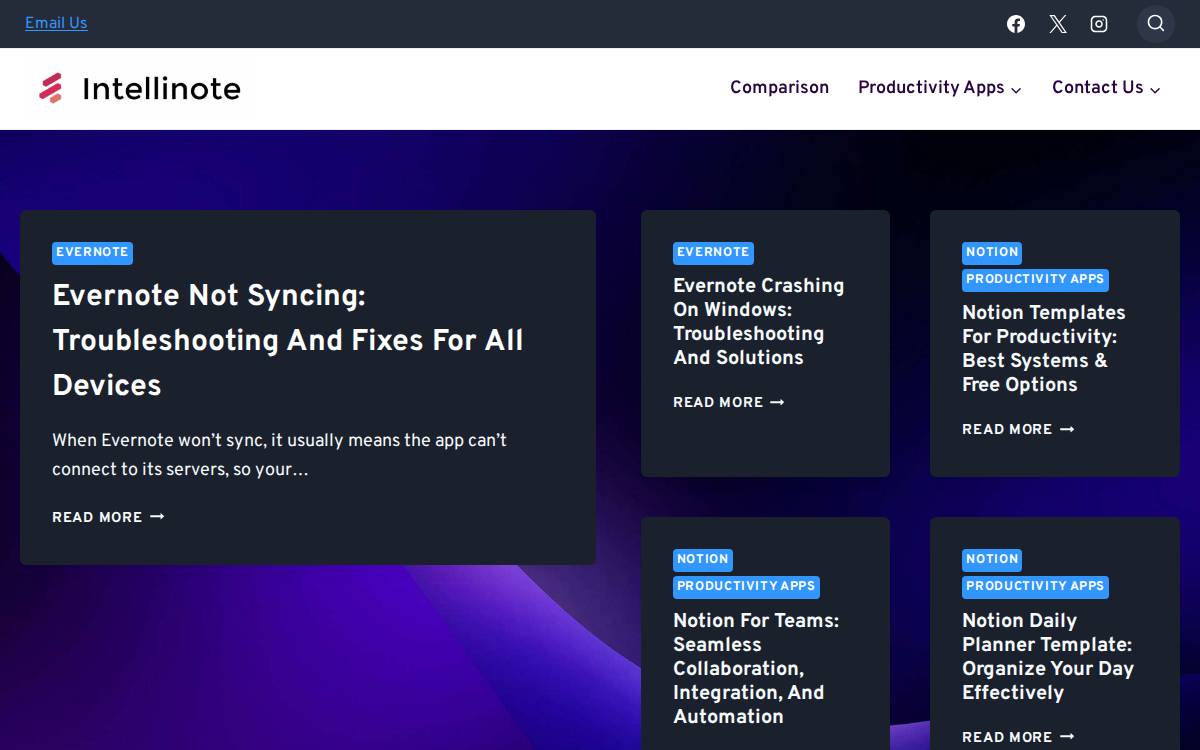The width and height of the screenshot is (1200, 750).
Task: Click the Email Us link
Action: click(56, 23)
